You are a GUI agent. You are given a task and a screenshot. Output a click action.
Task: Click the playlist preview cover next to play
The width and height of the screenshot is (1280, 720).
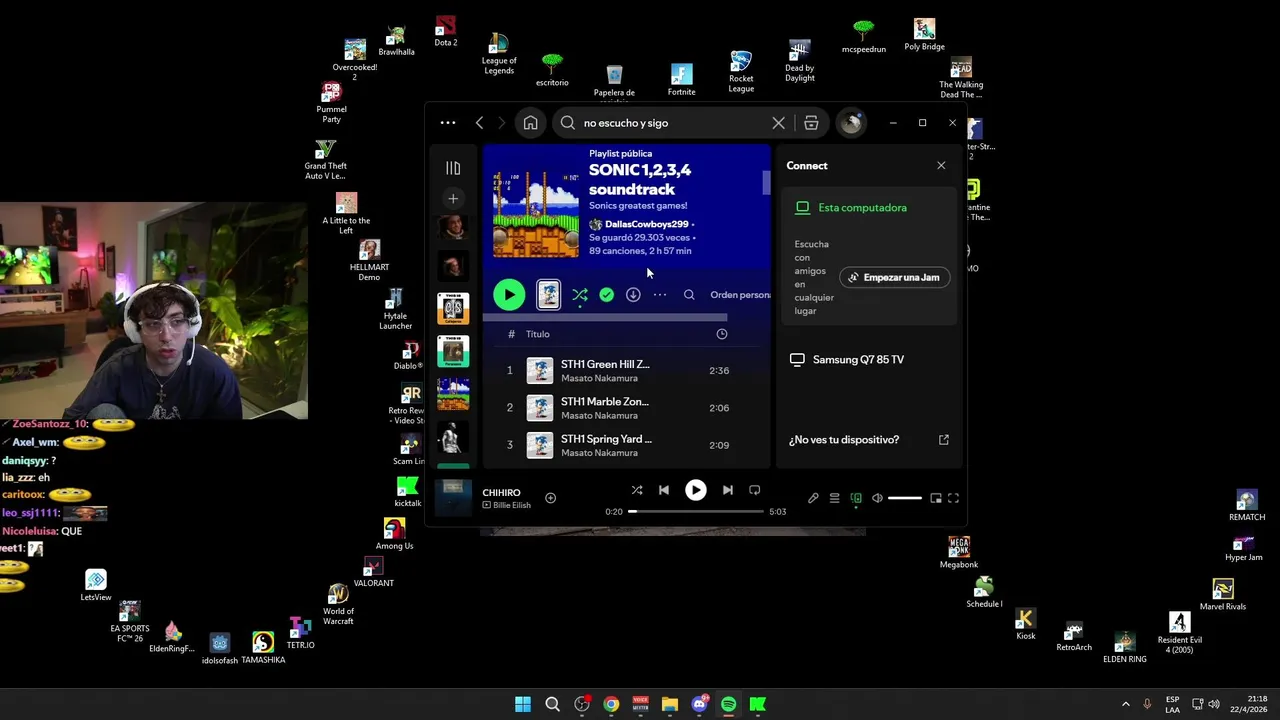pyautogui.click(x=548, y=294)
